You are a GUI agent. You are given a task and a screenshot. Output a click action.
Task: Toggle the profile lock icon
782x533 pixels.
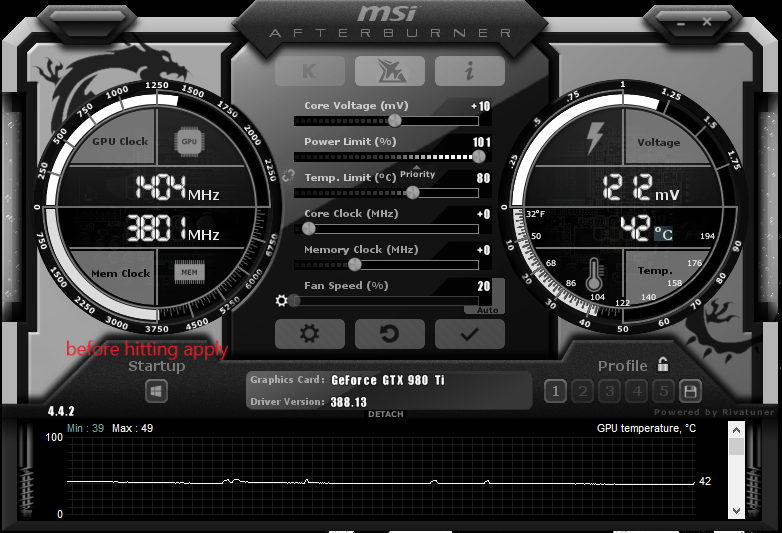pos(663,364)
